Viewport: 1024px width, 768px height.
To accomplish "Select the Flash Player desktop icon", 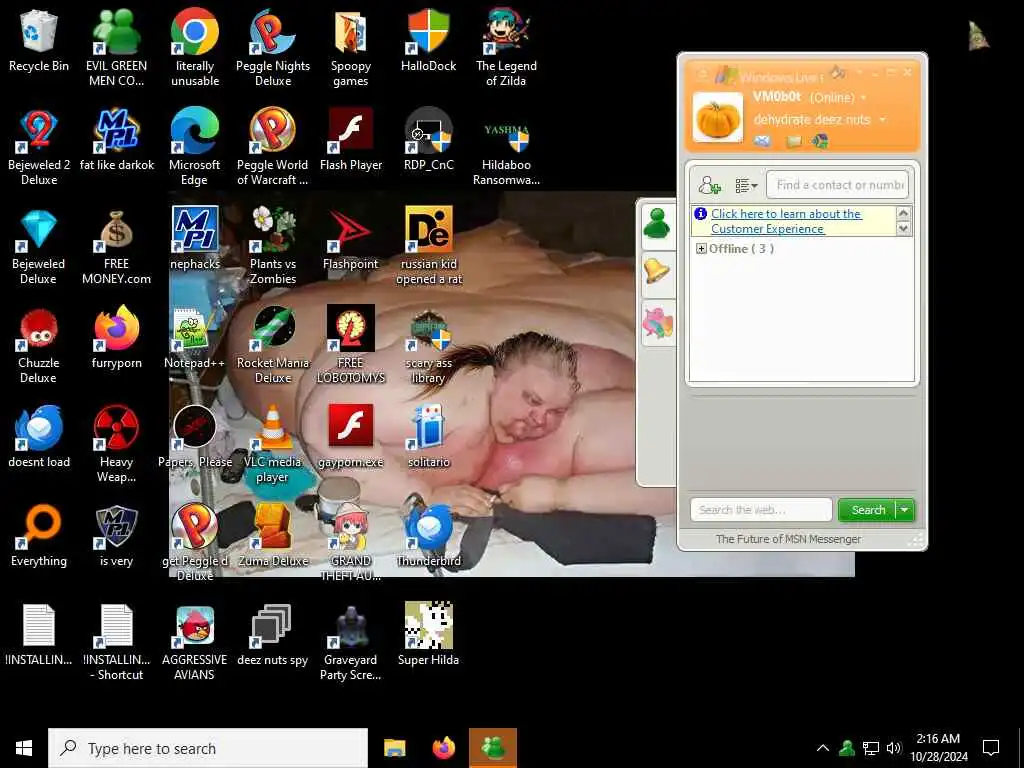I will tap(351, 140).
